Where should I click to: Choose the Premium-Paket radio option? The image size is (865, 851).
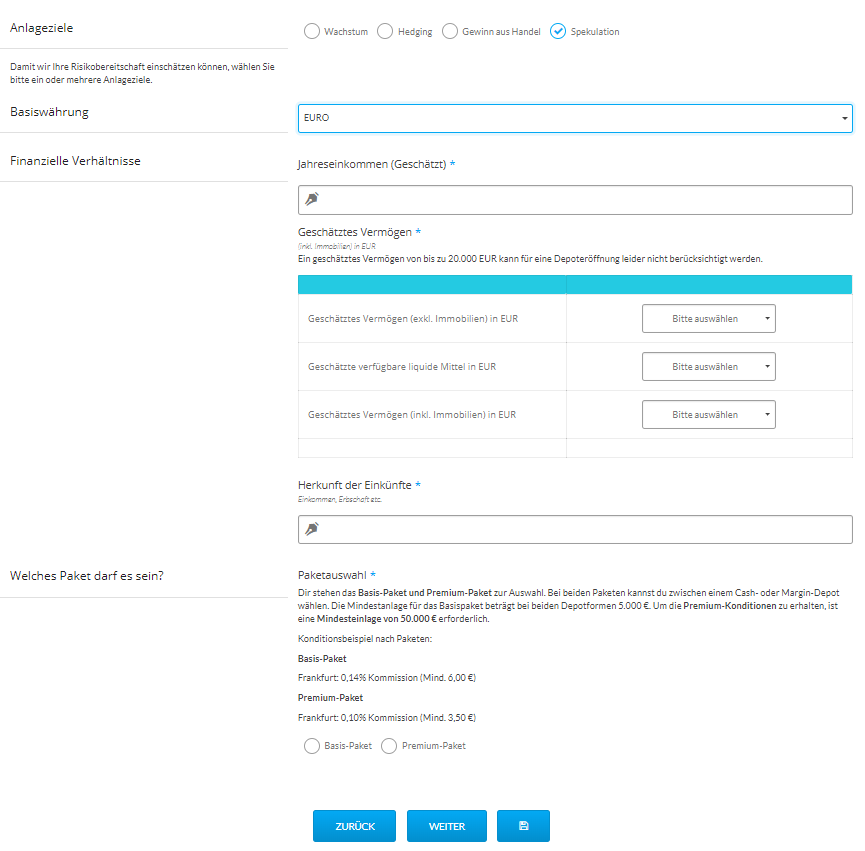pos(389,746)
